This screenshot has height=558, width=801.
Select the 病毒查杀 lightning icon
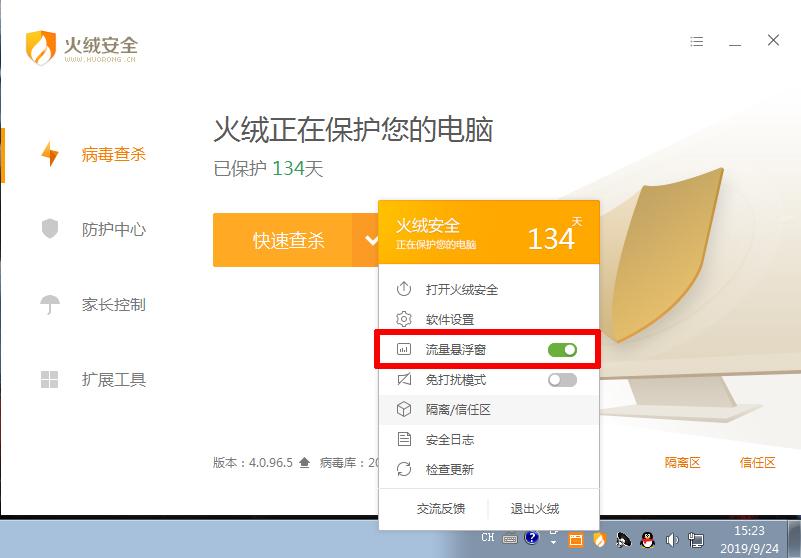click(x=50, y=154)
